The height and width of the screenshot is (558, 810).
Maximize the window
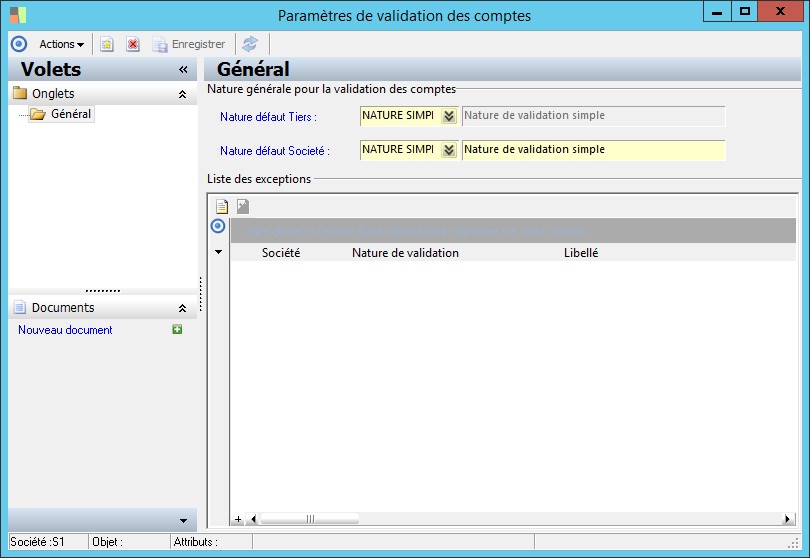tap(744, 11)
